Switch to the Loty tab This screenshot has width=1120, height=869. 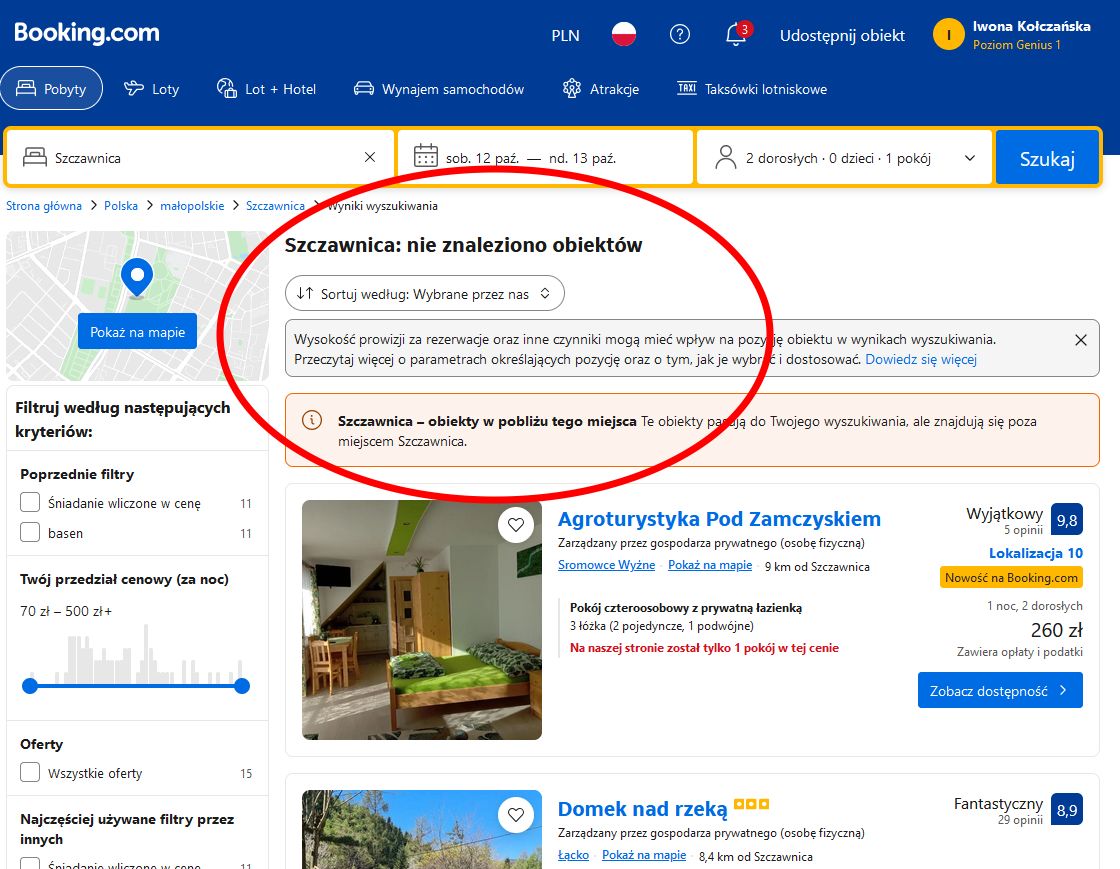click(x=151, y=89)
